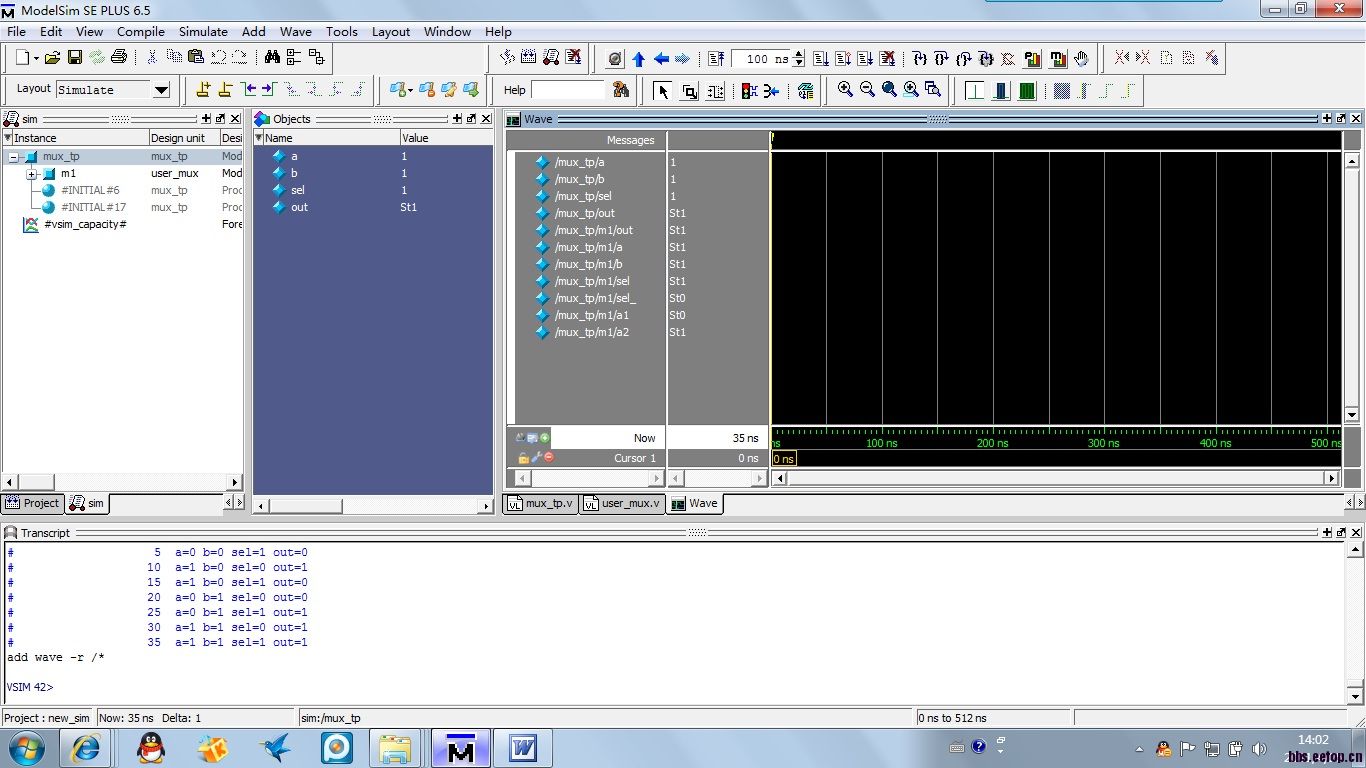Click the Zoom Out magnifier icon
1366x768 pixels.
(x=867, y=90)
